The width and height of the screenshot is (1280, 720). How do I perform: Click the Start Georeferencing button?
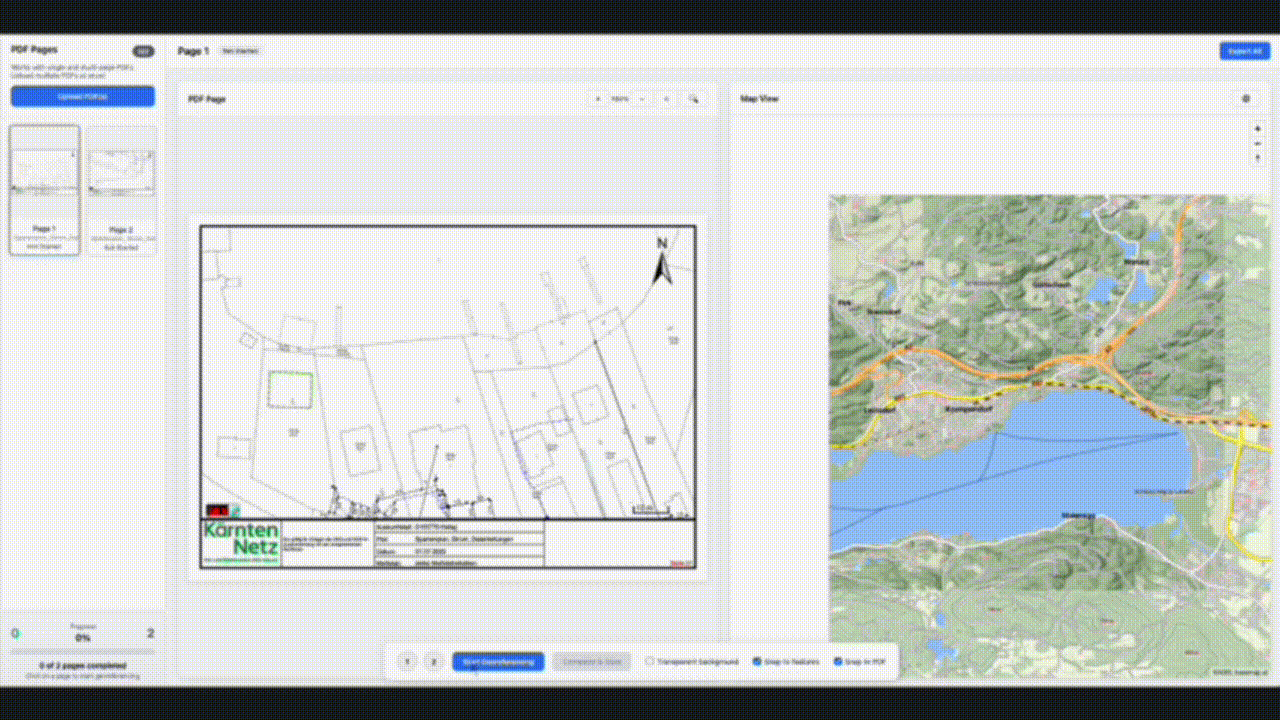498,661
